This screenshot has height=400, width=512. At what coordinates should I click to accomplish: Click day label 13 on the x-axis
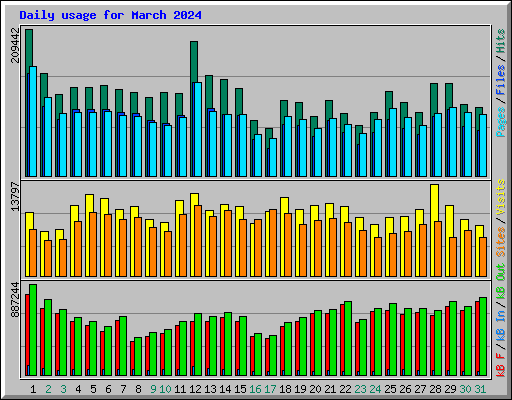pyautogui.click(x=210, y=389)
